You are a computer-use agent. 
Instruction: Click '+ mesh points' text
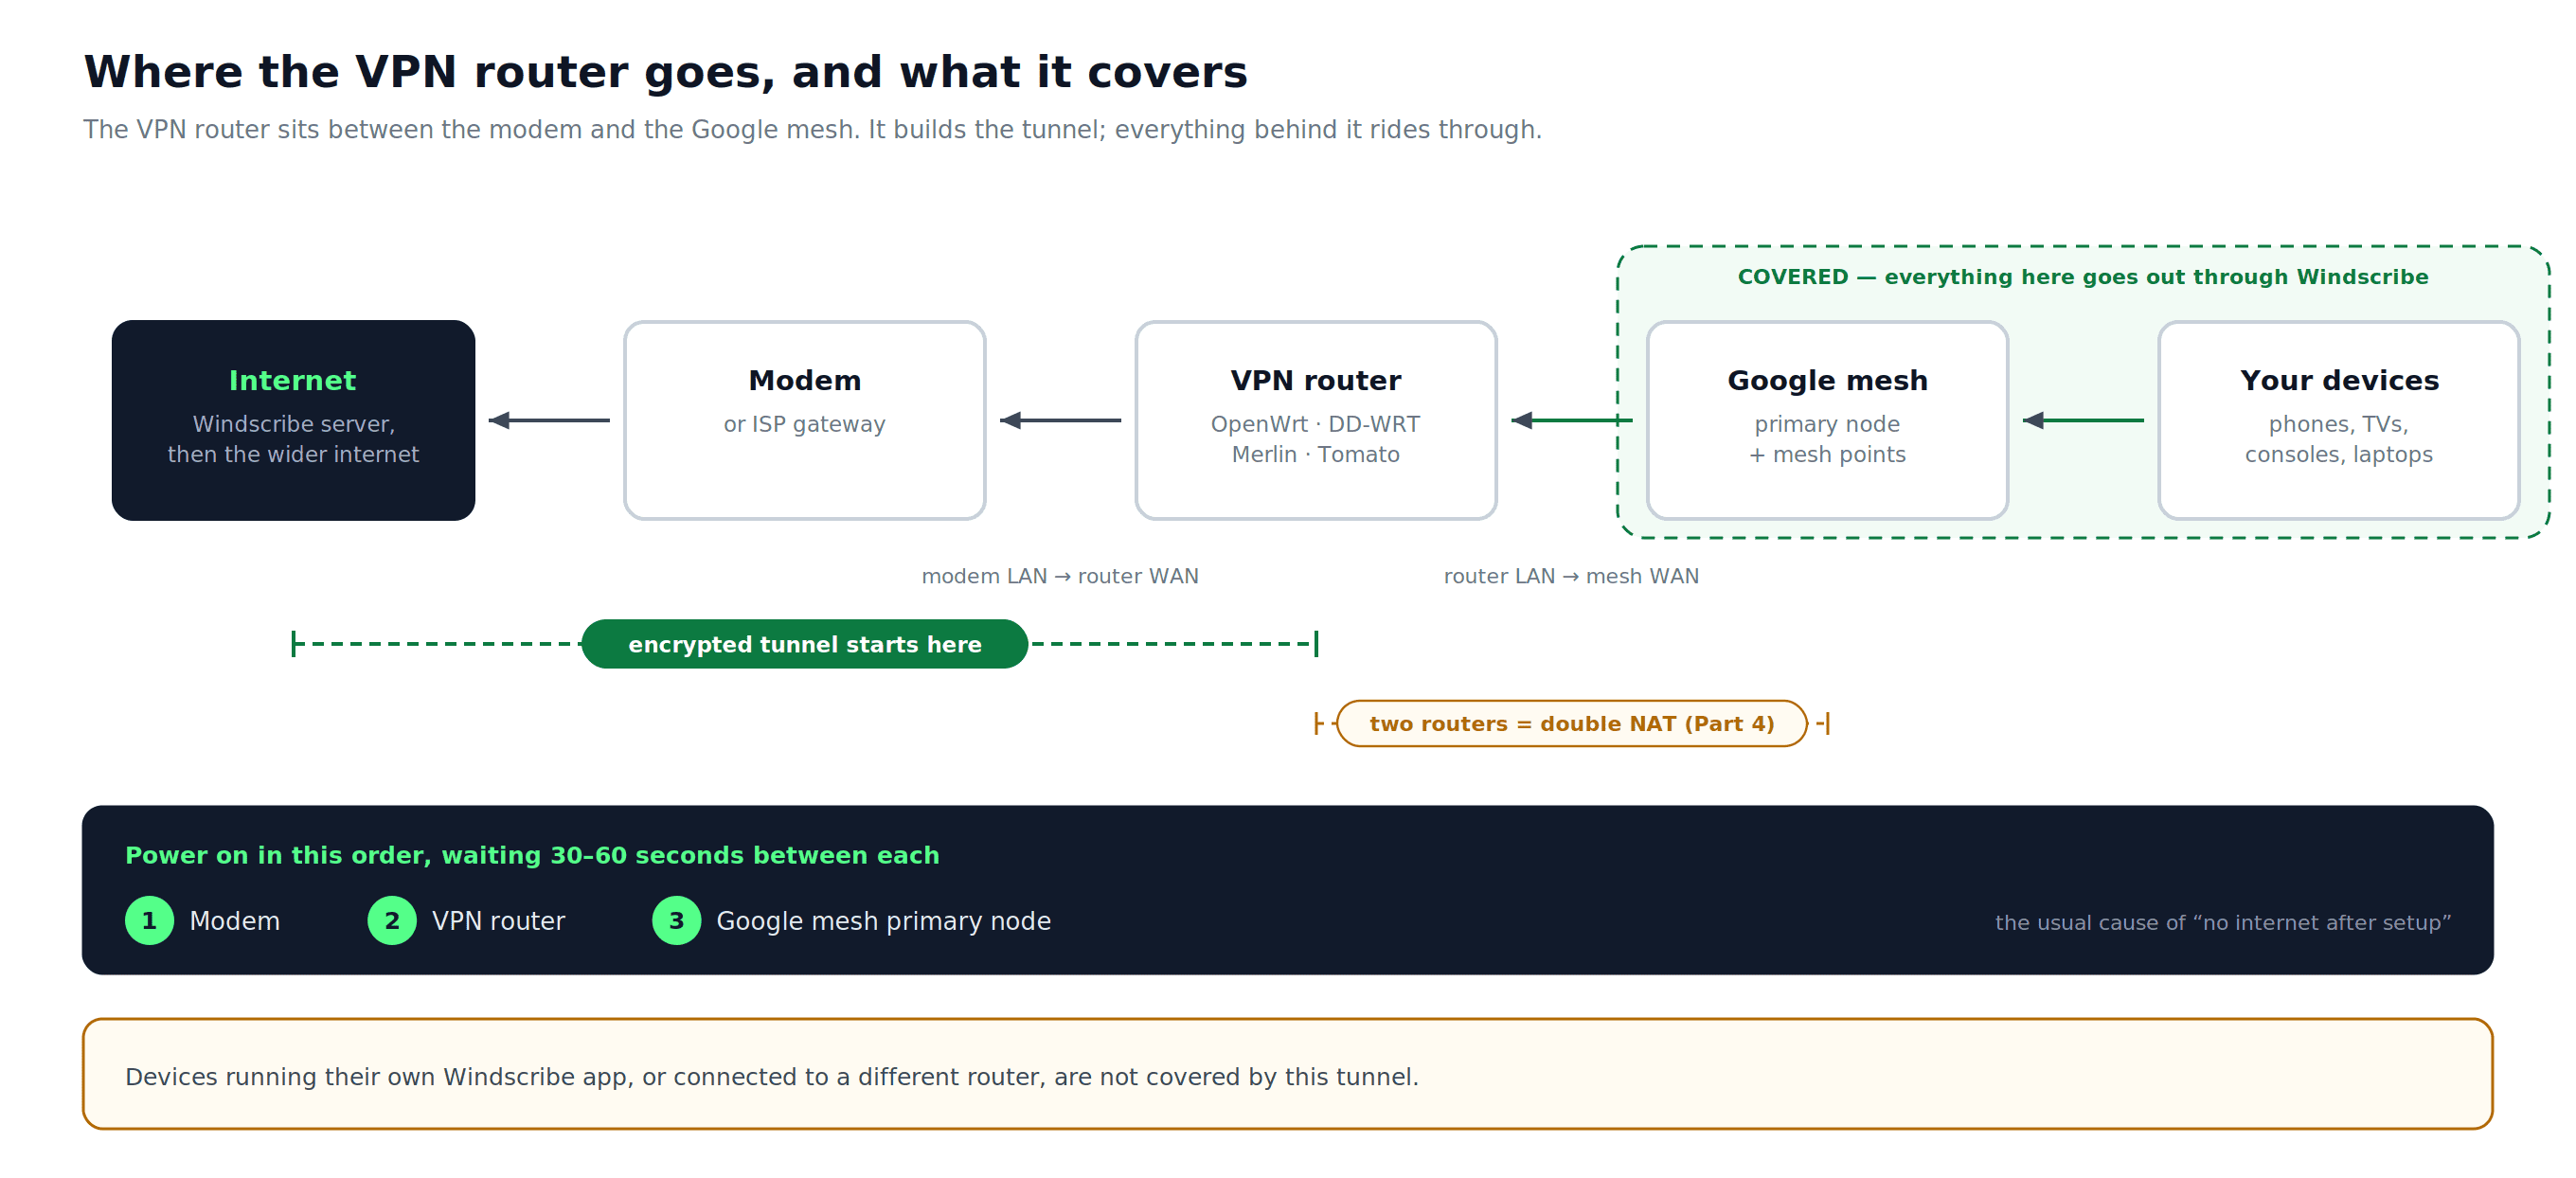1827,454
